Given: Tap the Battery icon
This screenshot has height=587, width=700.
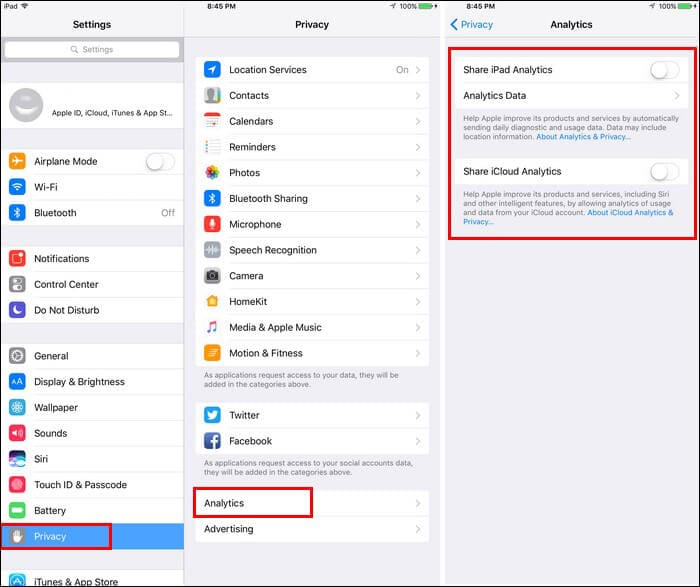Looking at the screenshot, I should (17, 510).
